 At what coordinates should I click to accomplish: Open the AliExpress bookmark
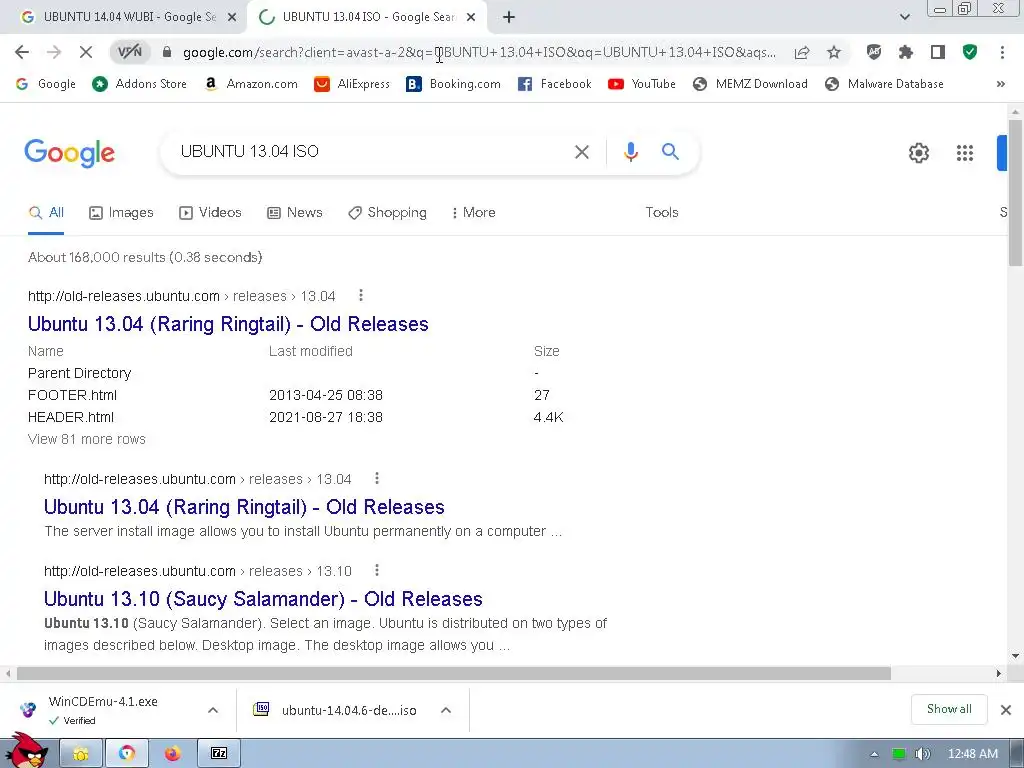pyautogui.click(x=352, y=84)
